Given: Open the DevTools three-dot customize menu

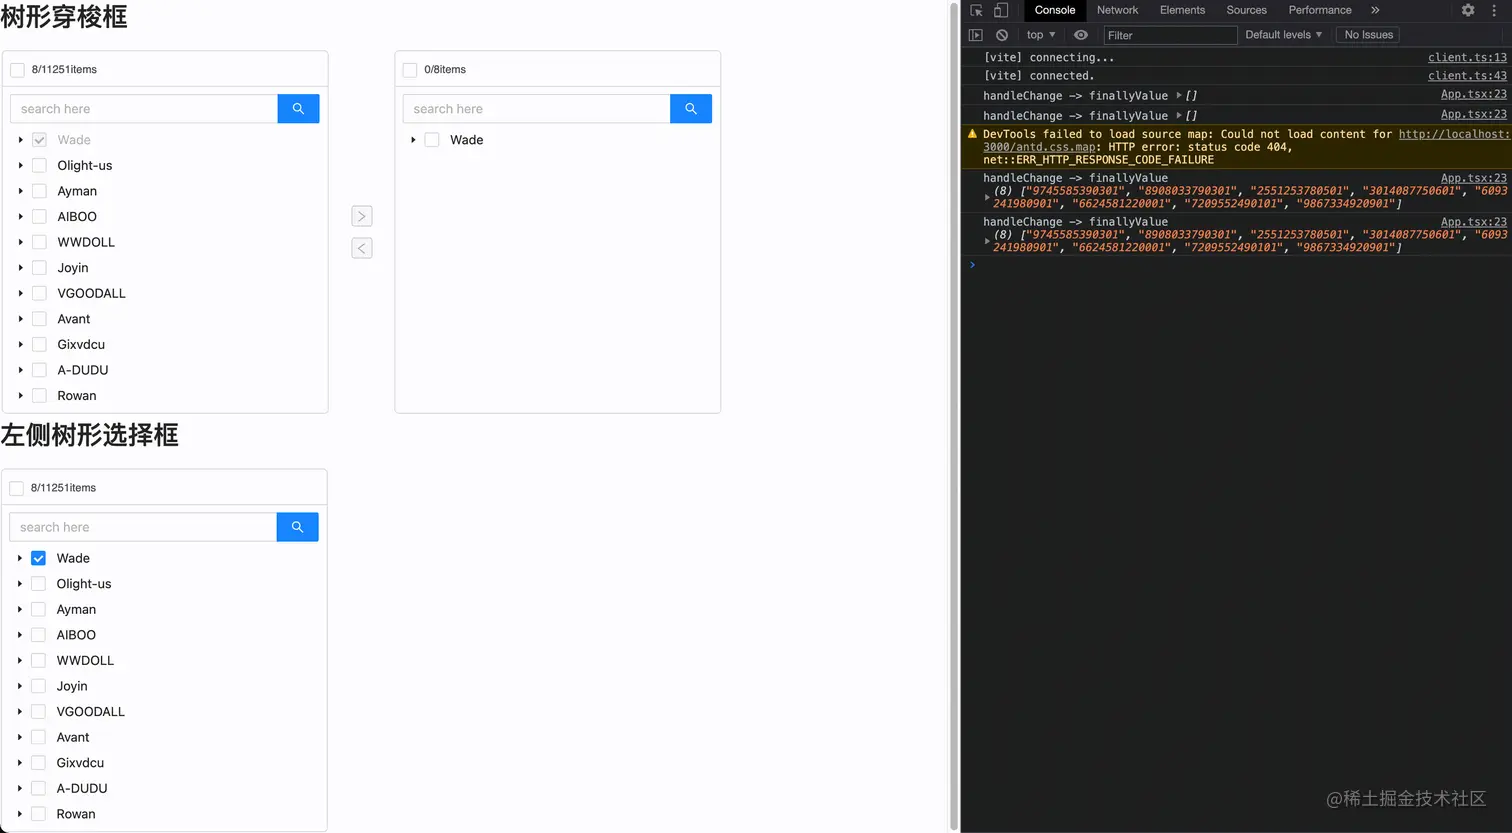Looking at the screenshot, I should point(1494,10).
